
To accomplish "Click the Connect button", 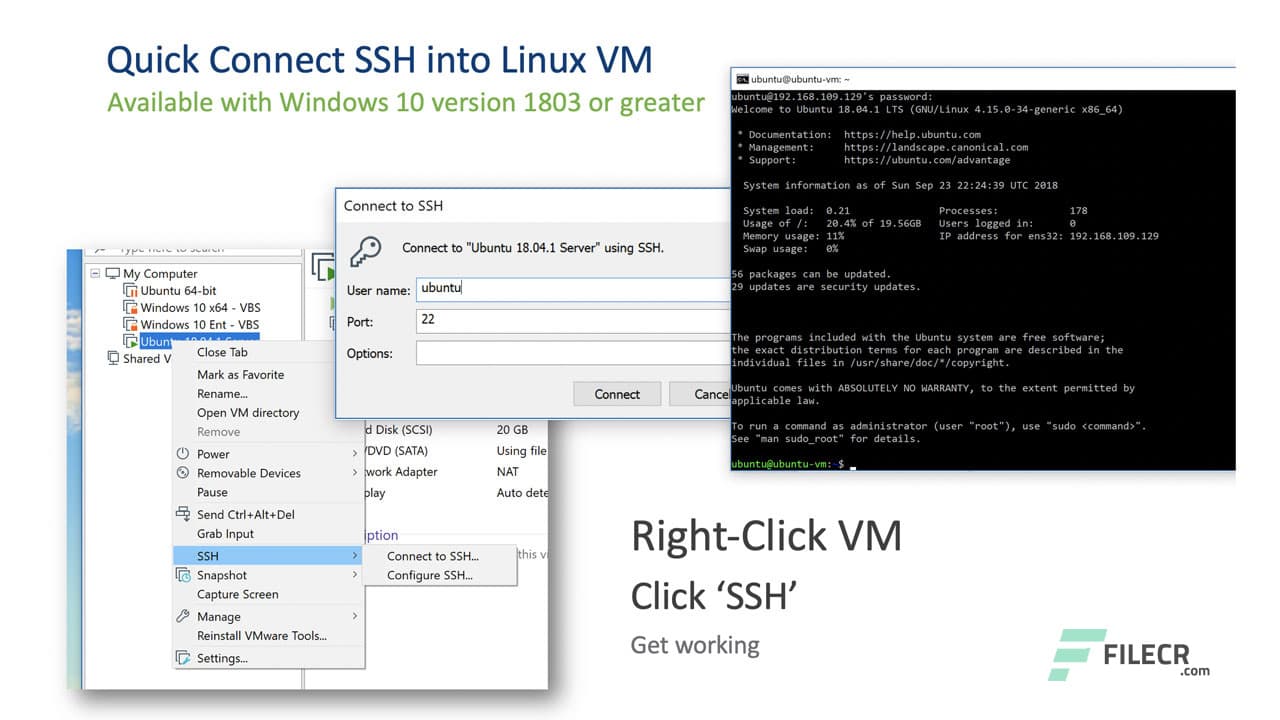I will (x=617, y=394).
